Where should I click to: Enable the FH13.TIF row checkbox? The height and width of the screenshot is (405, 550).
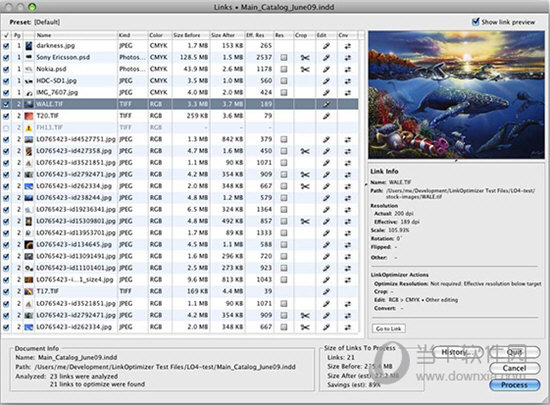click(6, 128)
